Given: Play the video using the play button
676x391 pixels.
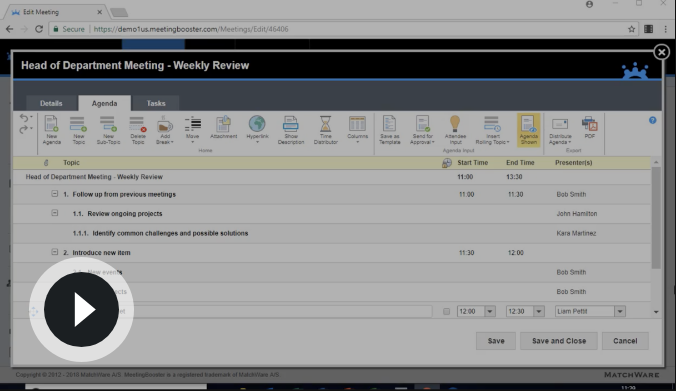Looking at the screenshot, I should (x=81, y=310).
